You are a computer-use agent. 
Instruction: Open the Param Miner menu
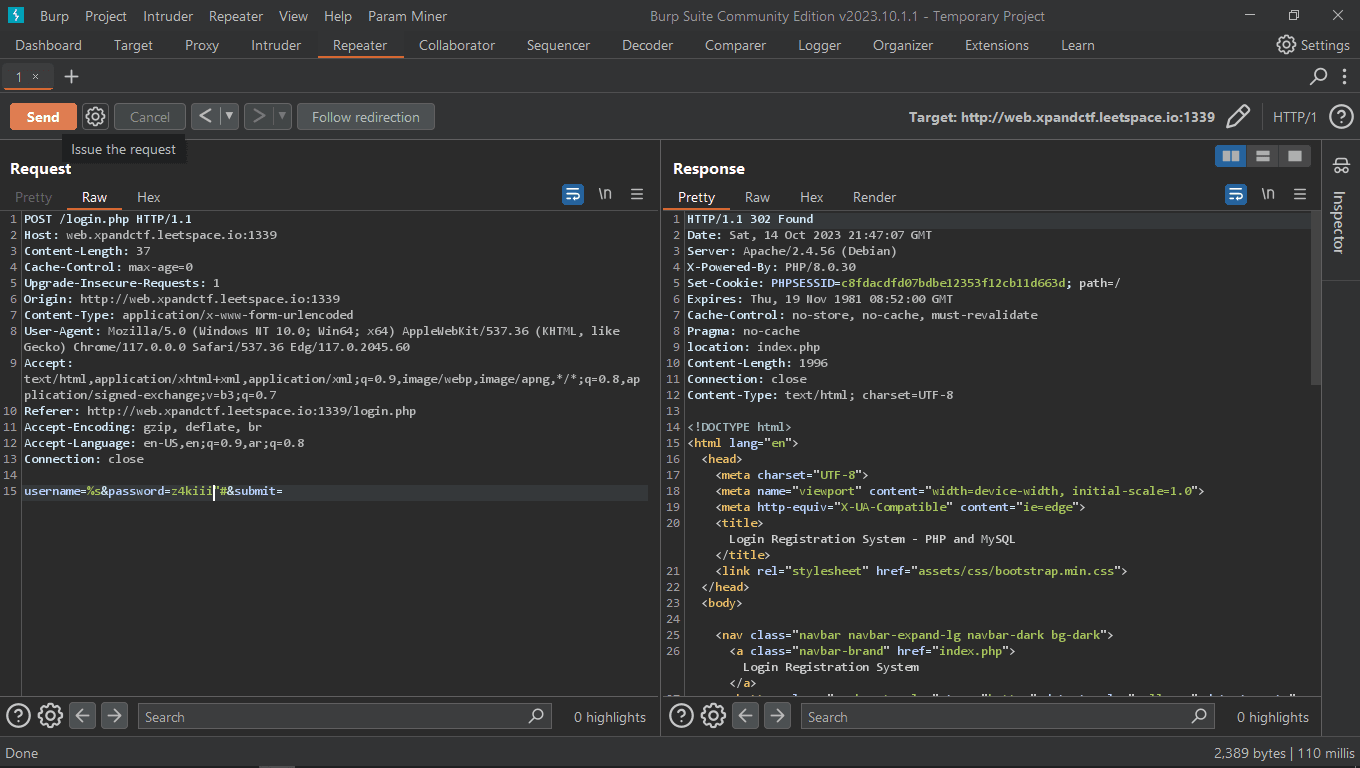click(x=407, y=16)
